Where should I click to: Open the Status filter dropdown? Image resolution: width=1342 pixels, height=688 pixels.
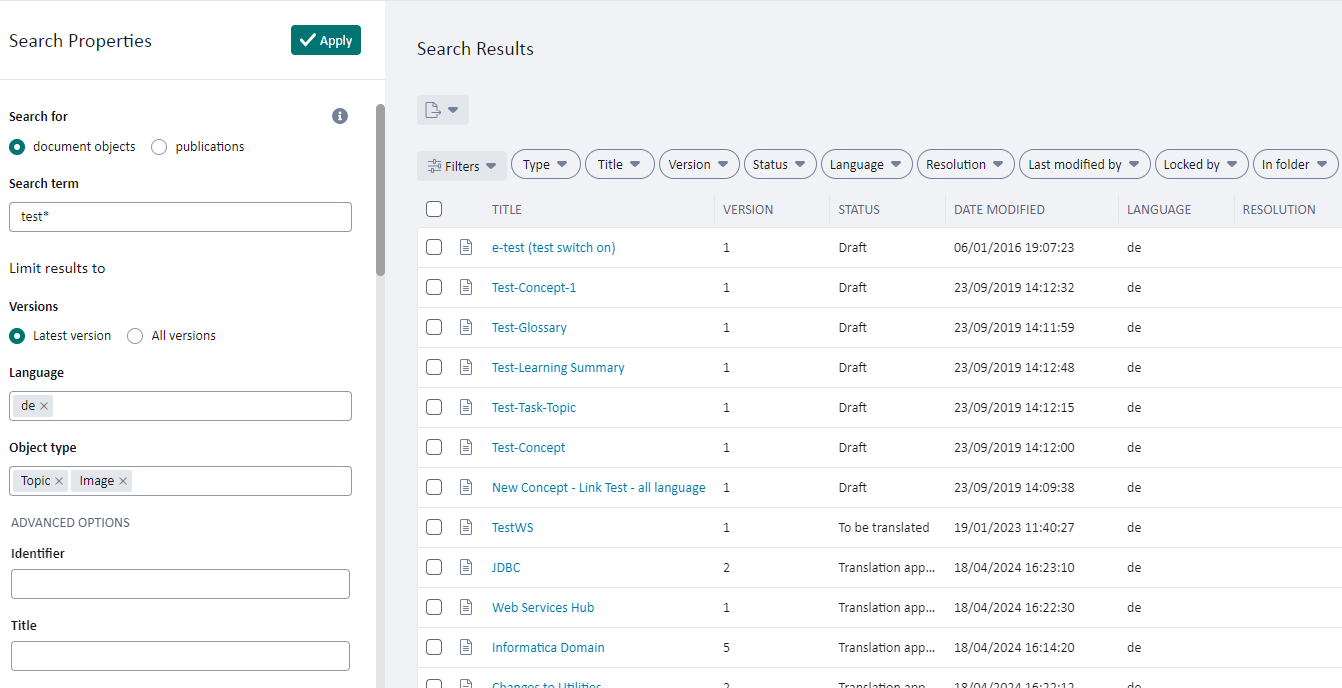coord(780,165)
